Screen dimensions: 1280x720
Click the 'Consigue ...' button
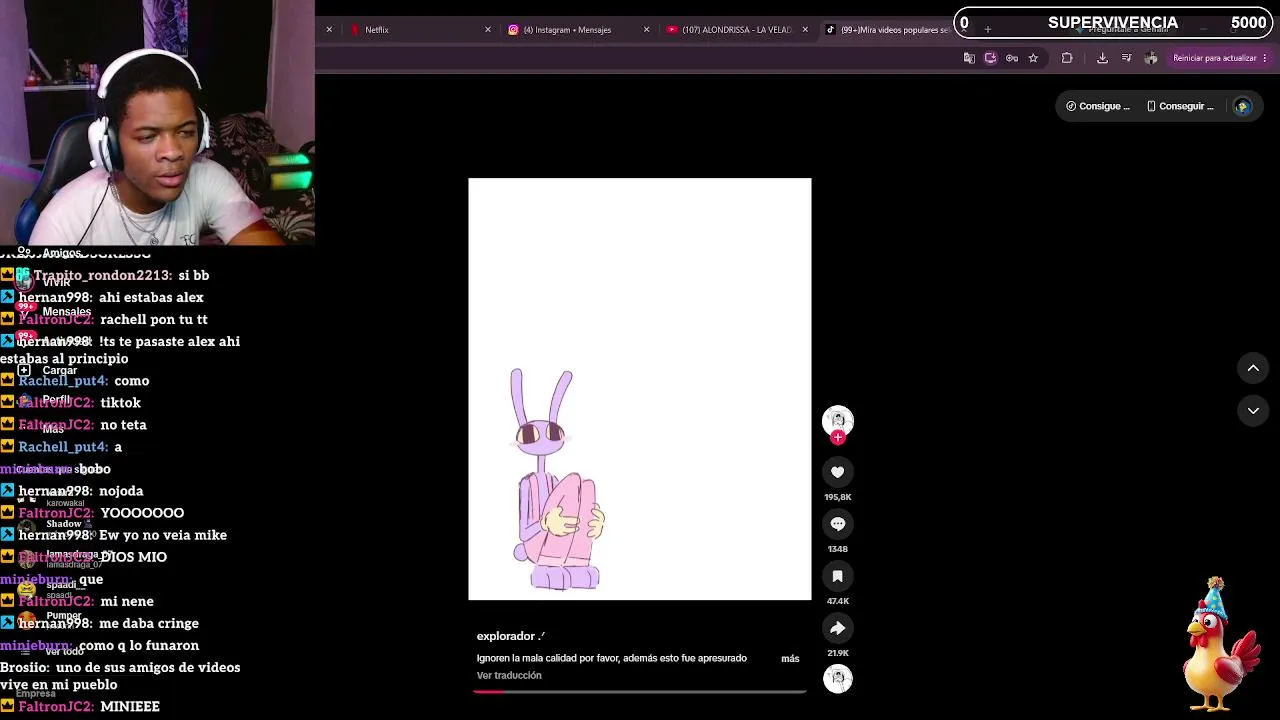point(1097,106)
